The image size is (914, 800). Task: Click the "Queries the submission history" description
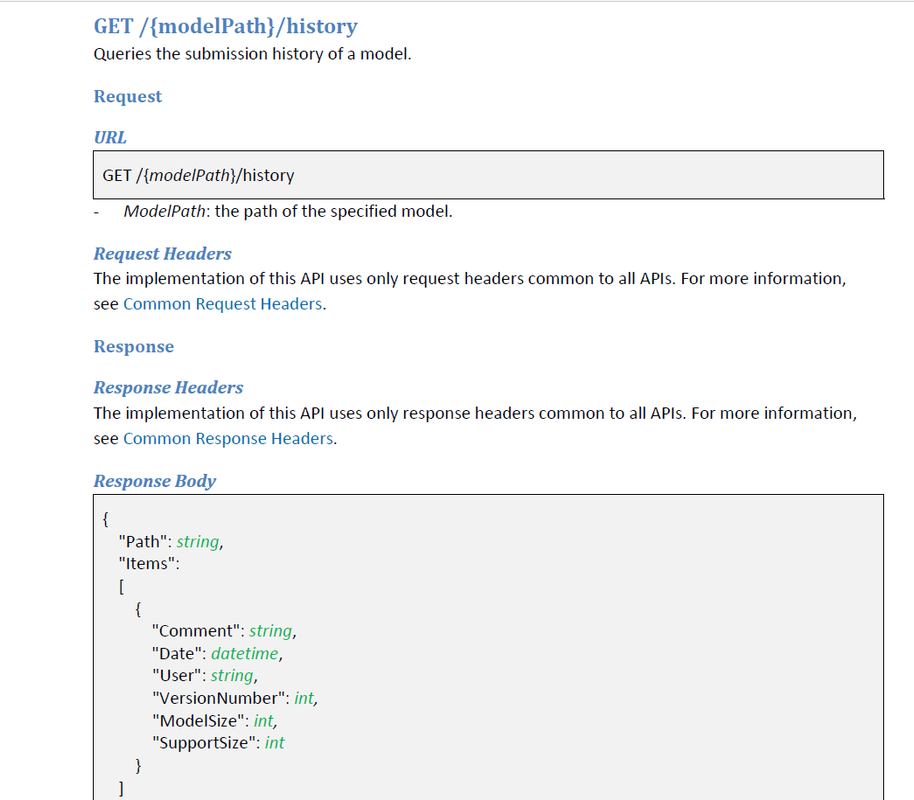pyautogui.click(x=252, y=54)
